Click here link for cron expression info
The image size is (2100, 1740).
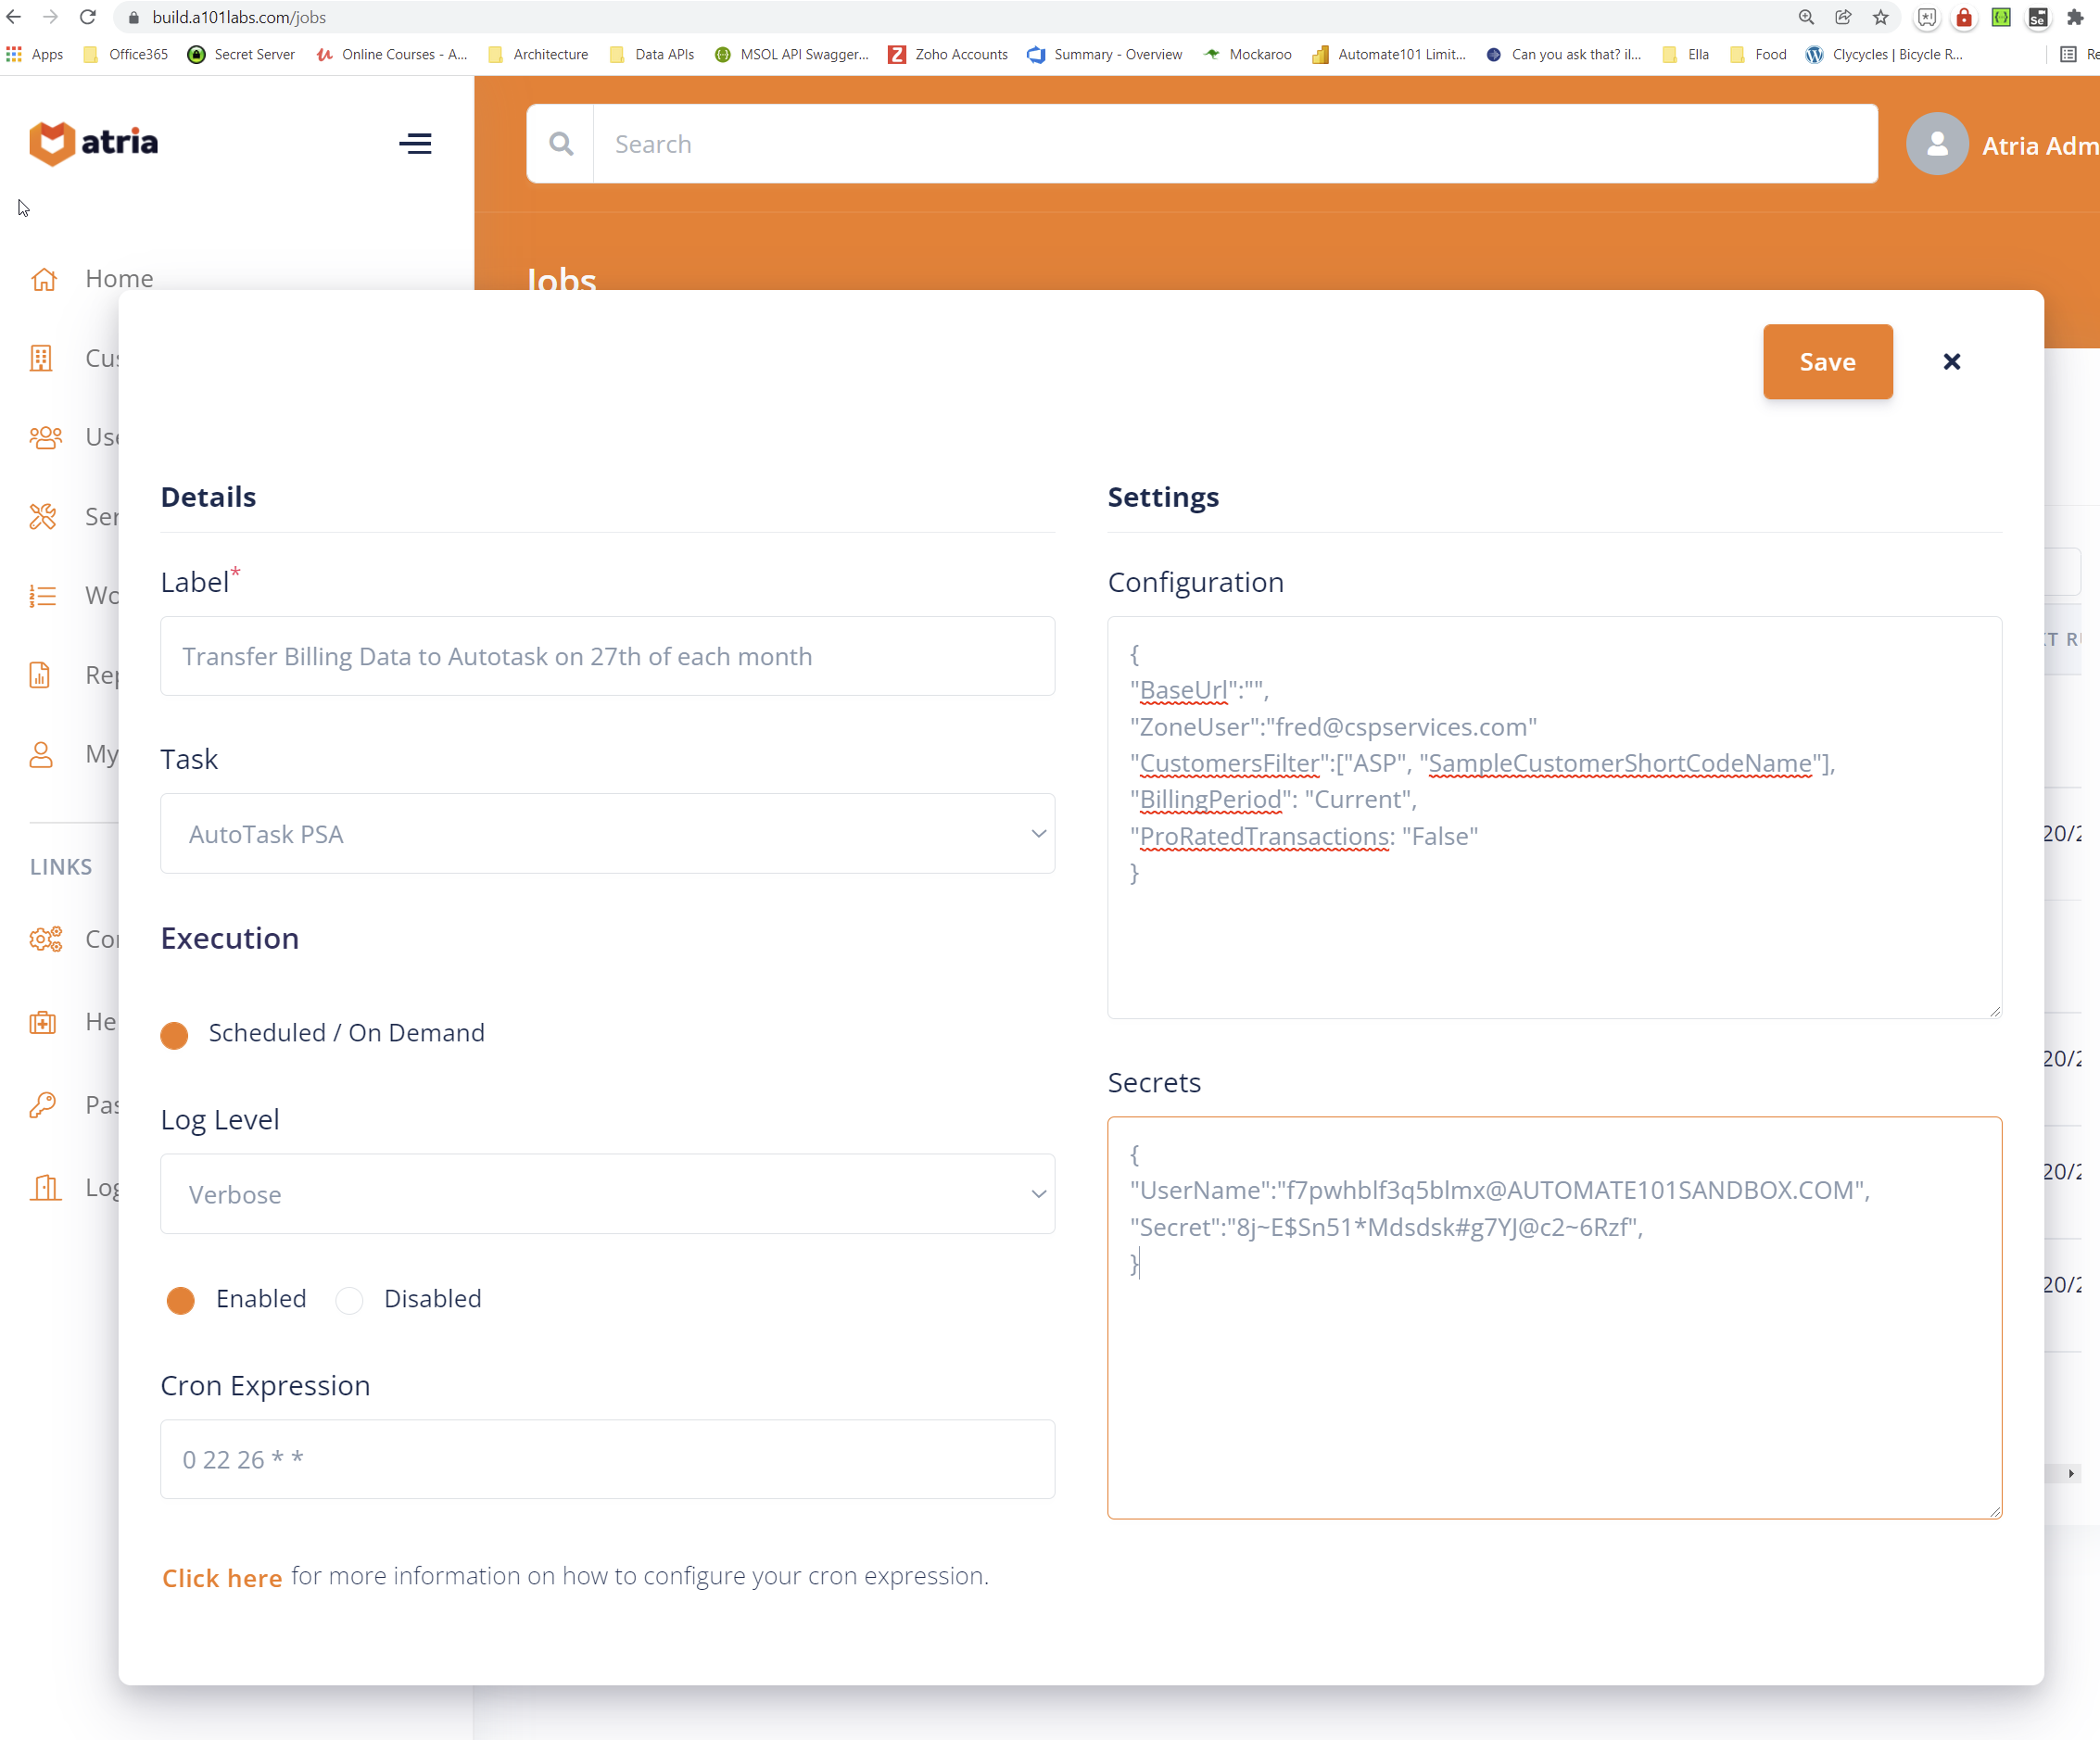[x=221, y=1574]
